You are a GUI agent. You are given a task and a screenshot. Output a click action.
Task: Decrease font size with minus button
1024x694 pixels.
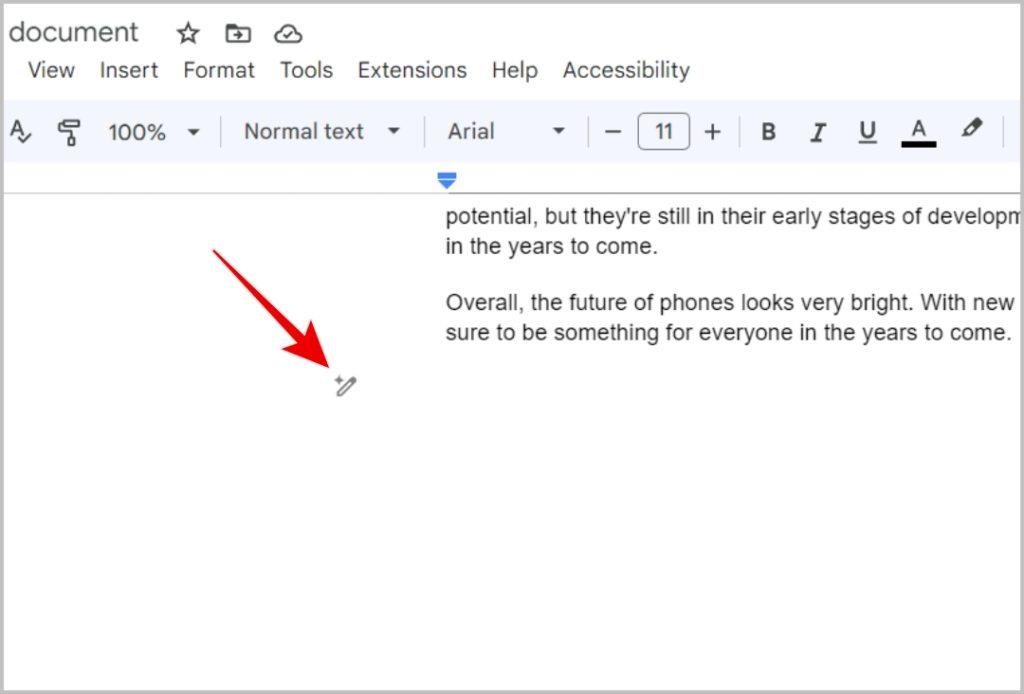[613, 132]
